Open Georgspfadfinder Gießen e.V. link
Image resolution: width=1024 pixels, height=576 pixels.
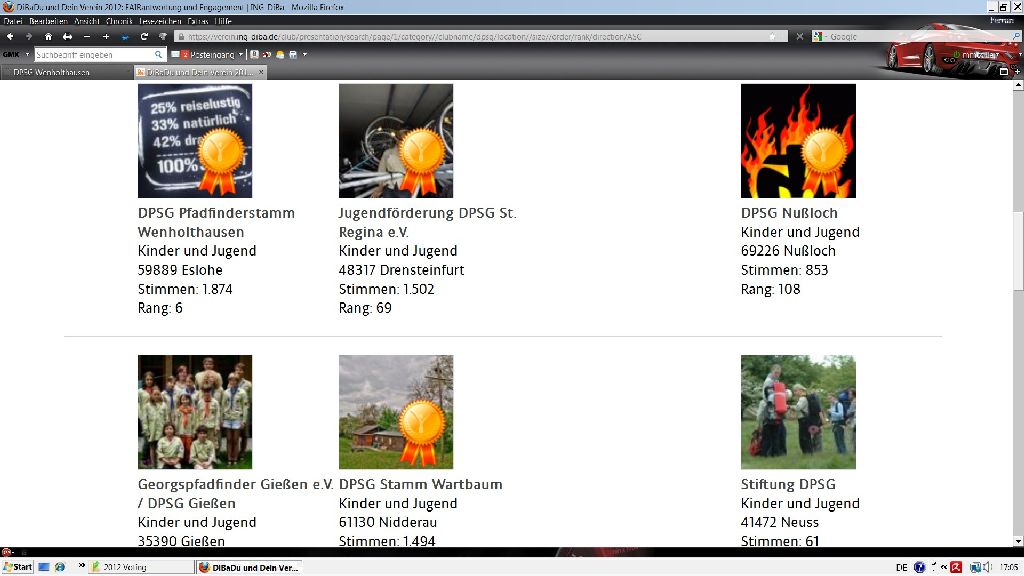(236, 494)
